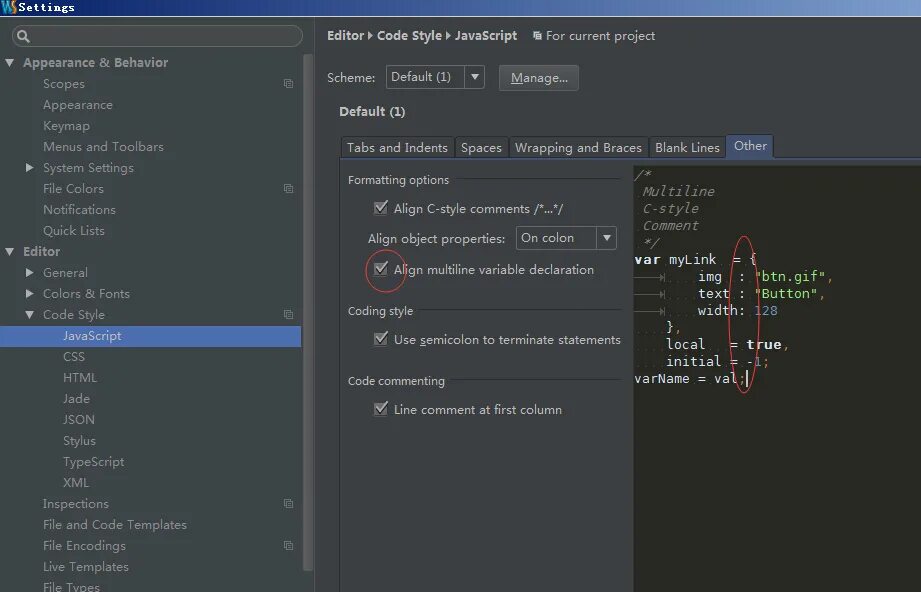Viewport: 921px width, 592px height.
Task: Toggle Use semicolon to terminate statements
Action: point(381,339)
